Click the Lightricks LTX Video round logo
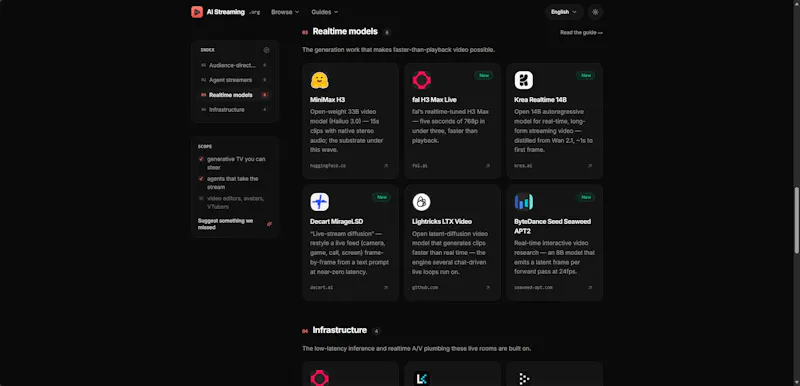This screenshot has height=386, width=800. pos(421,202)
